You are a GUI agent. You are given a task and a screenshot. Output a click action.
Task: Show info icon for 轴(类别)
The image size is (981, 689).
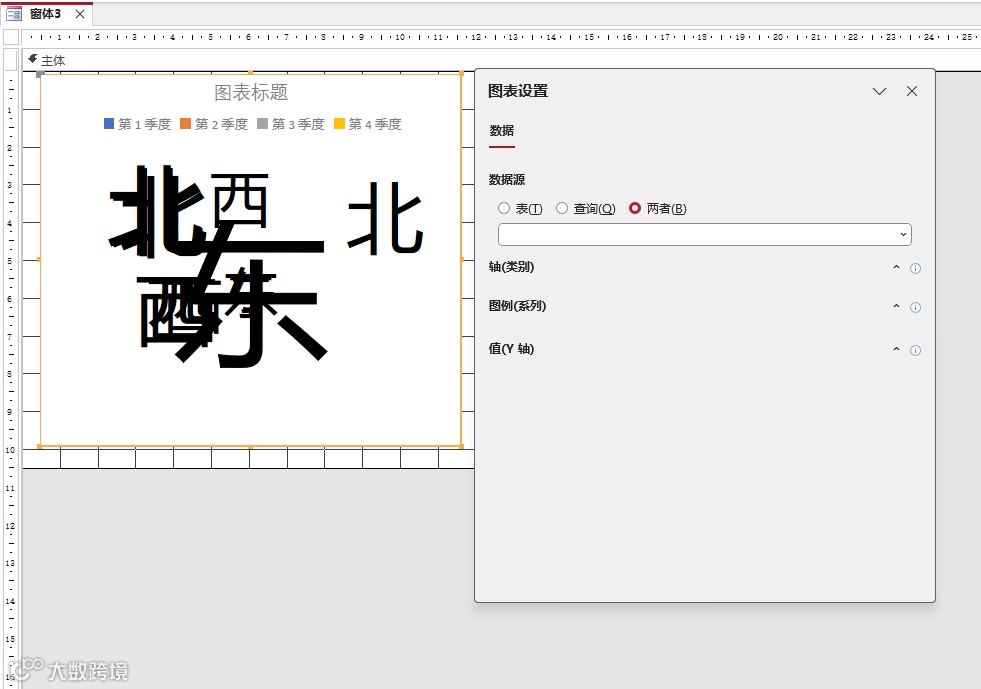point(915,268)
